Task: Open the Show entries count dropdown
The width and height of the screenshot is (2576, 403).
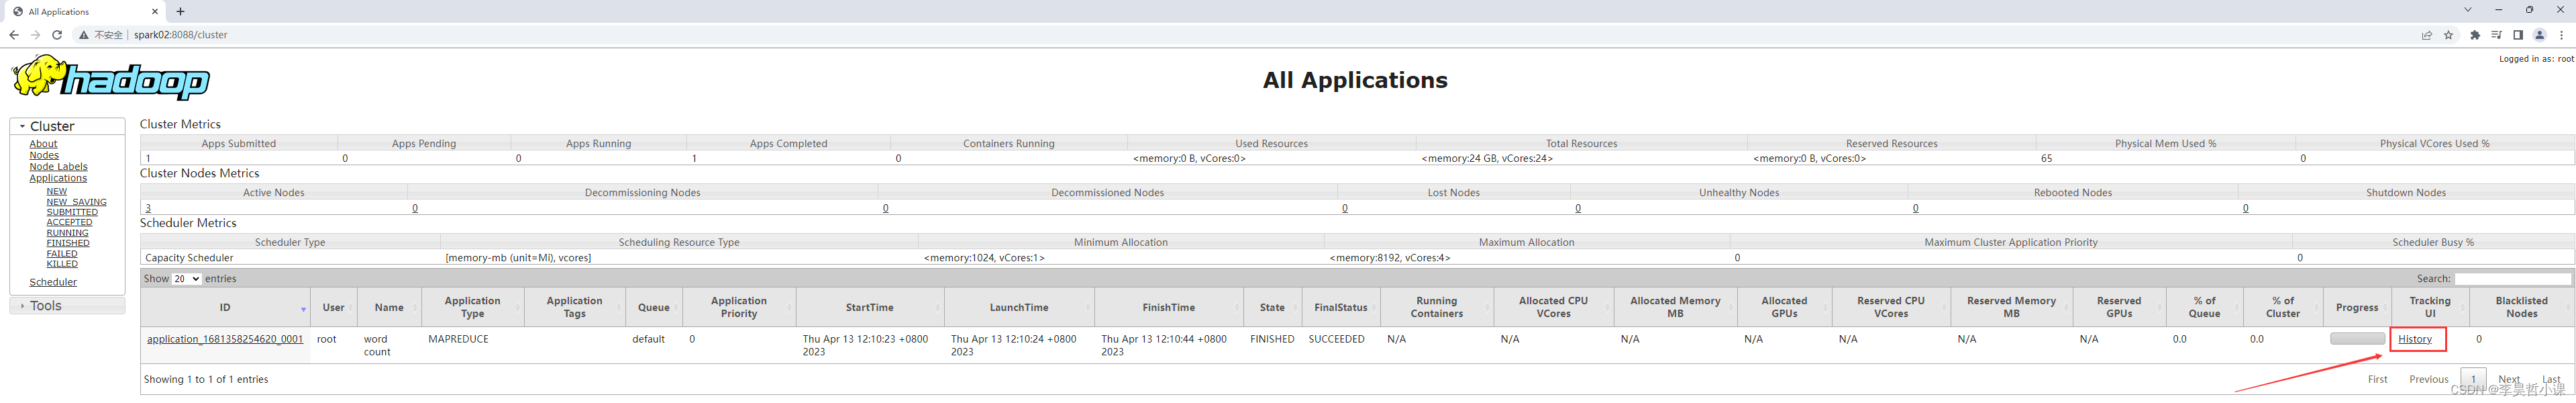Action: (187, 279)
